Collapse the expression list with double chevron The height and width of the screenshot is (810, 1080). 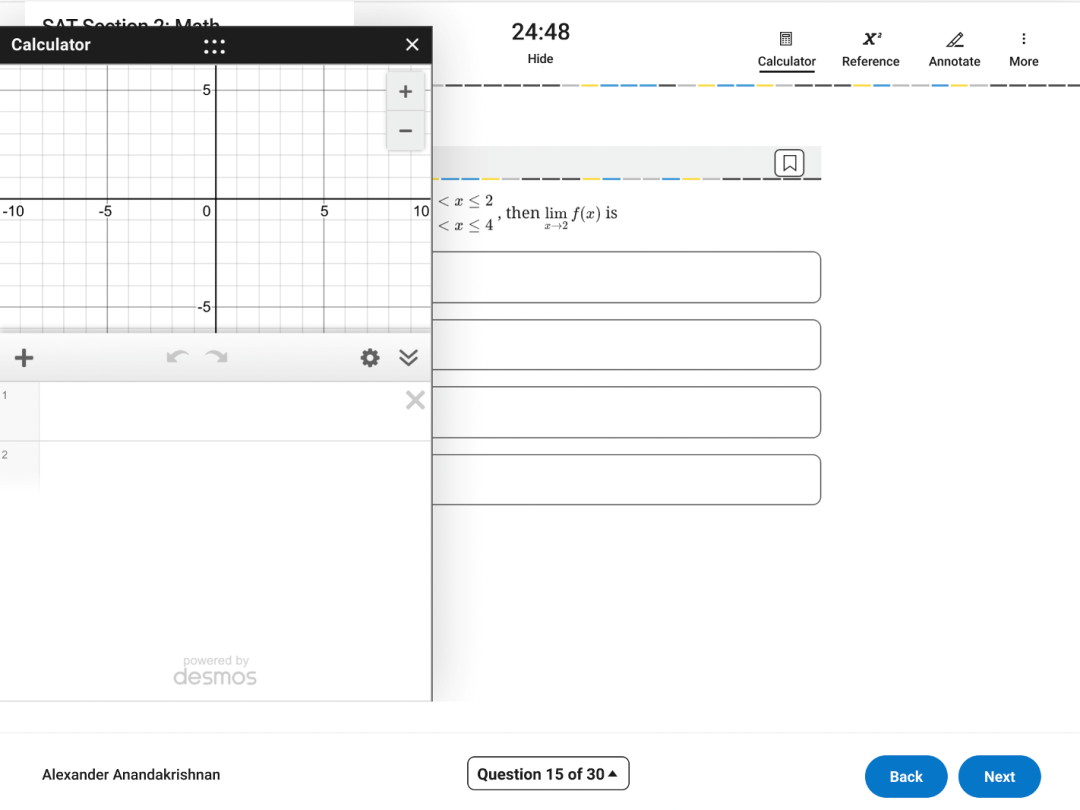(x=408, y=358)
